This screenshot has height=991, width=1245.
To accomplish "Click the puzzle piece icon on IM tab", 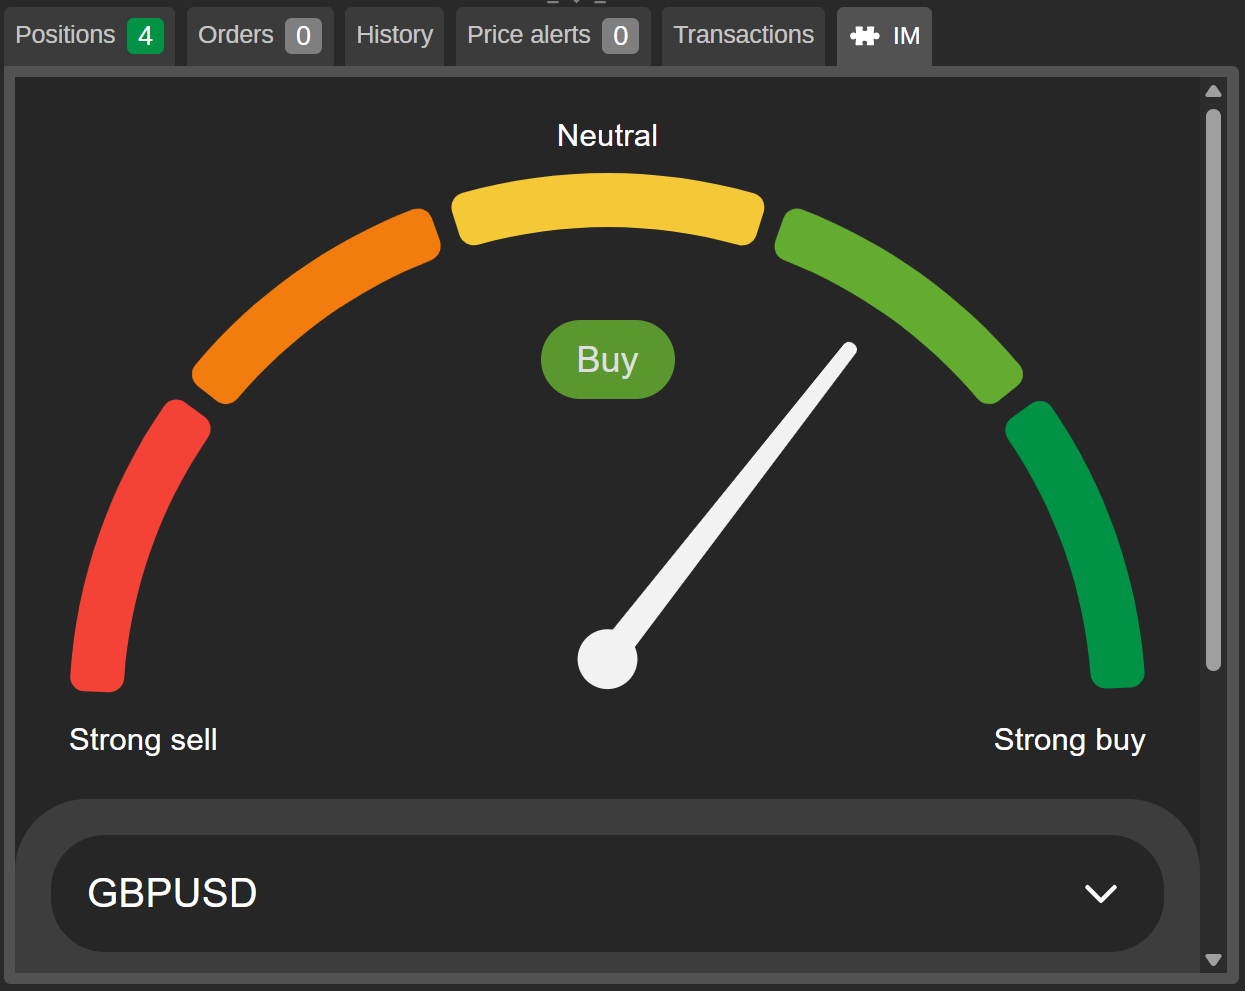I will 864,36.
